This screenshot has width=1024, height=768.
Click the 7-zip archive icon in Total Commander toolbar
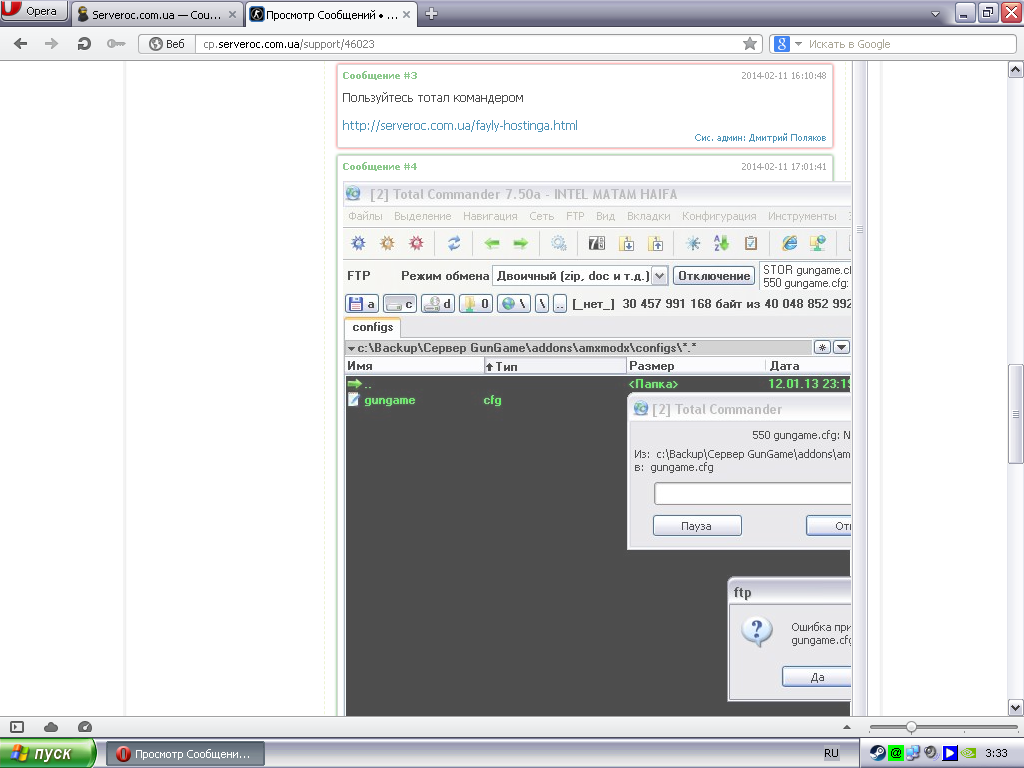click(597, 244)
